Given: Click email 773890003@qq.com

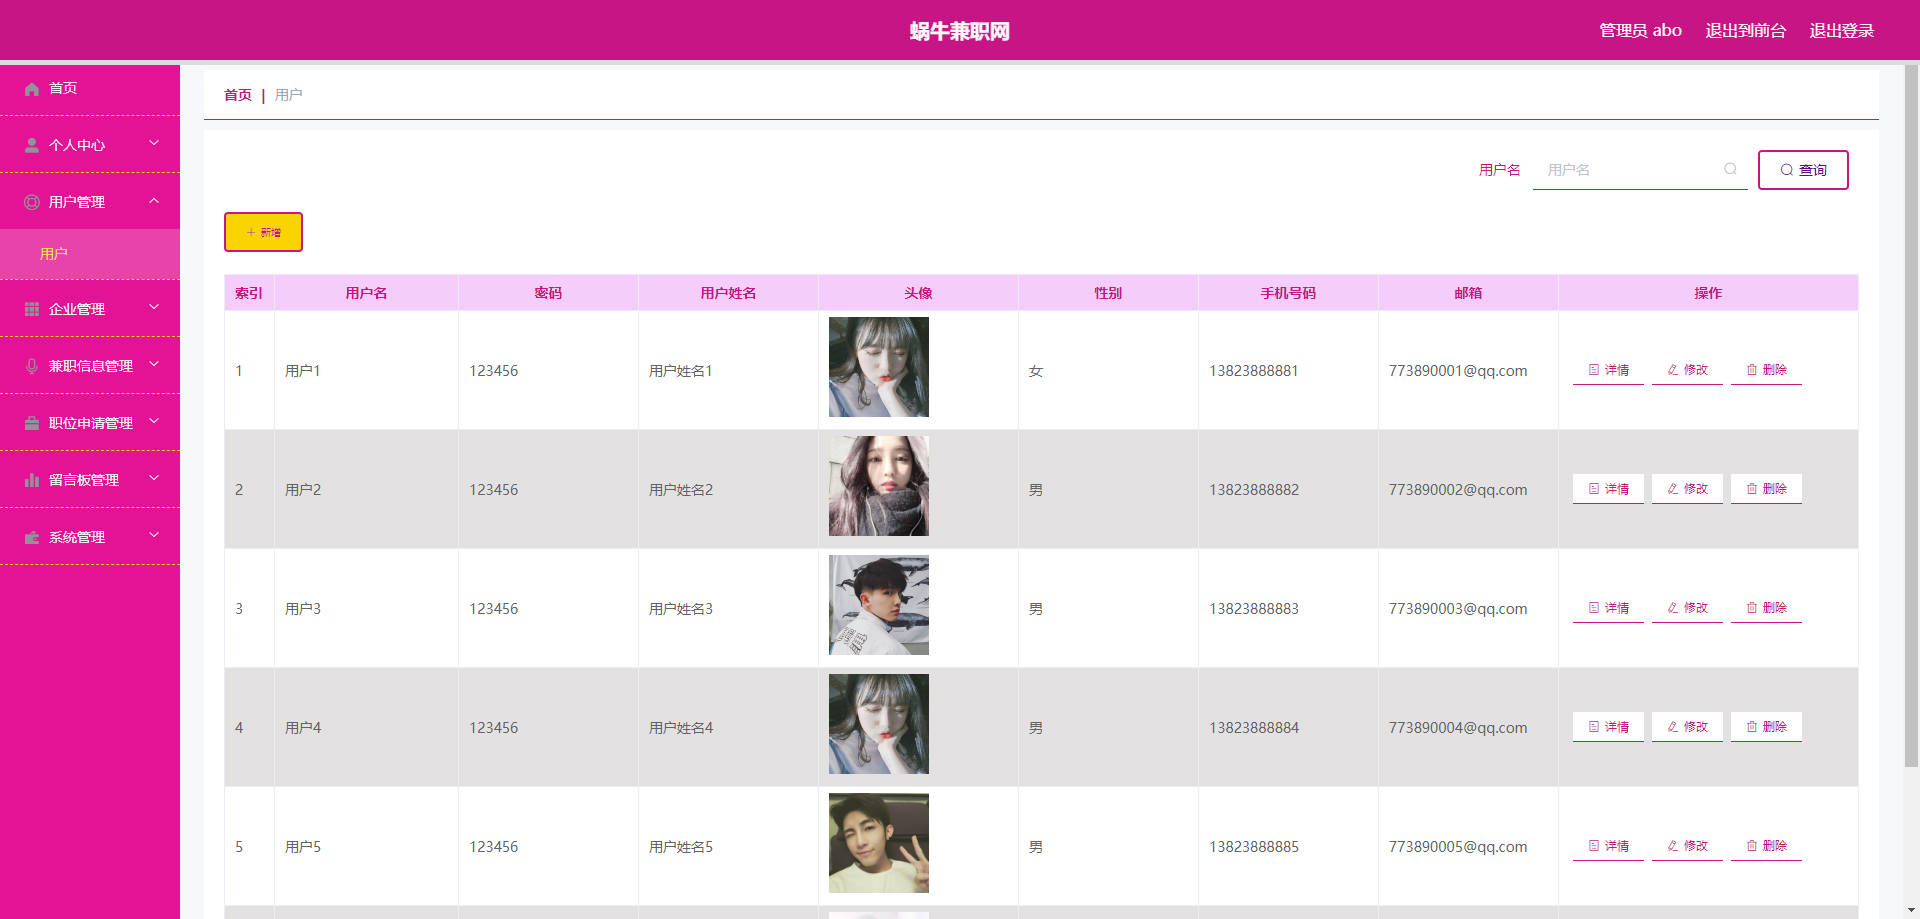Looking at the screenshot, I should tap(1458, 609).
